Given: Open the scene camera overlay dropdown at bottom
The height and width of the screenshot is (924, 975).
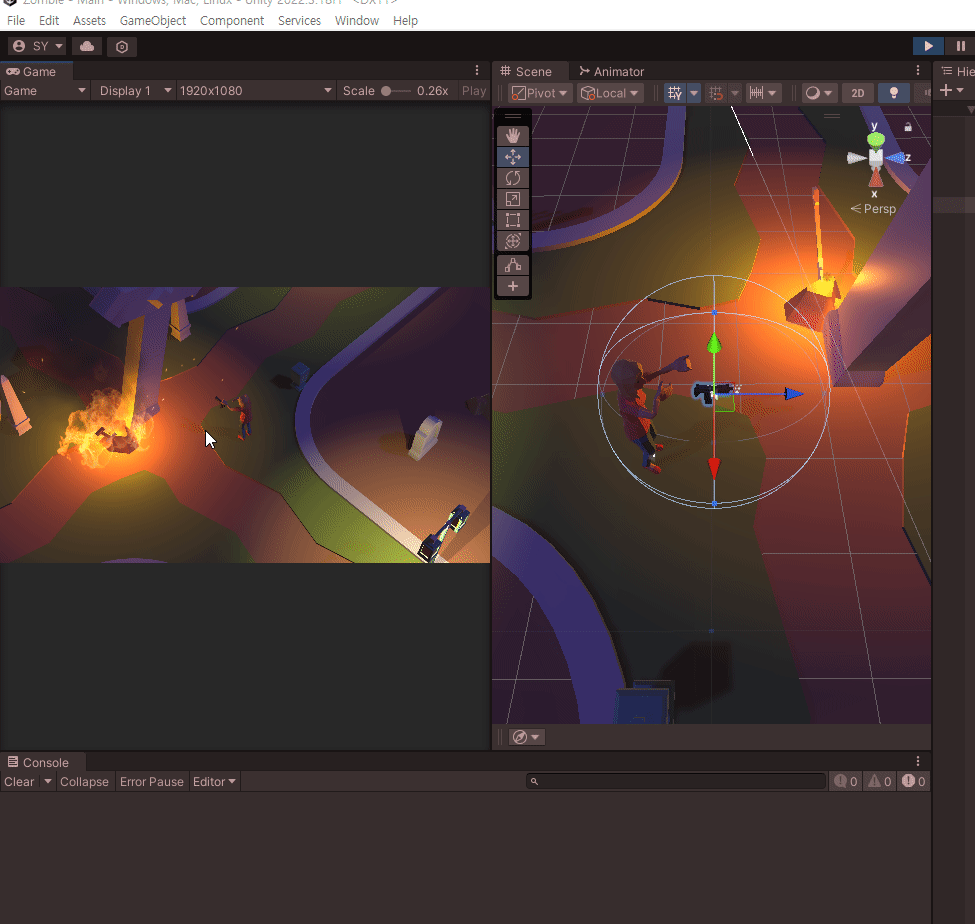Looking at the screenshot, I should [526, 737].
